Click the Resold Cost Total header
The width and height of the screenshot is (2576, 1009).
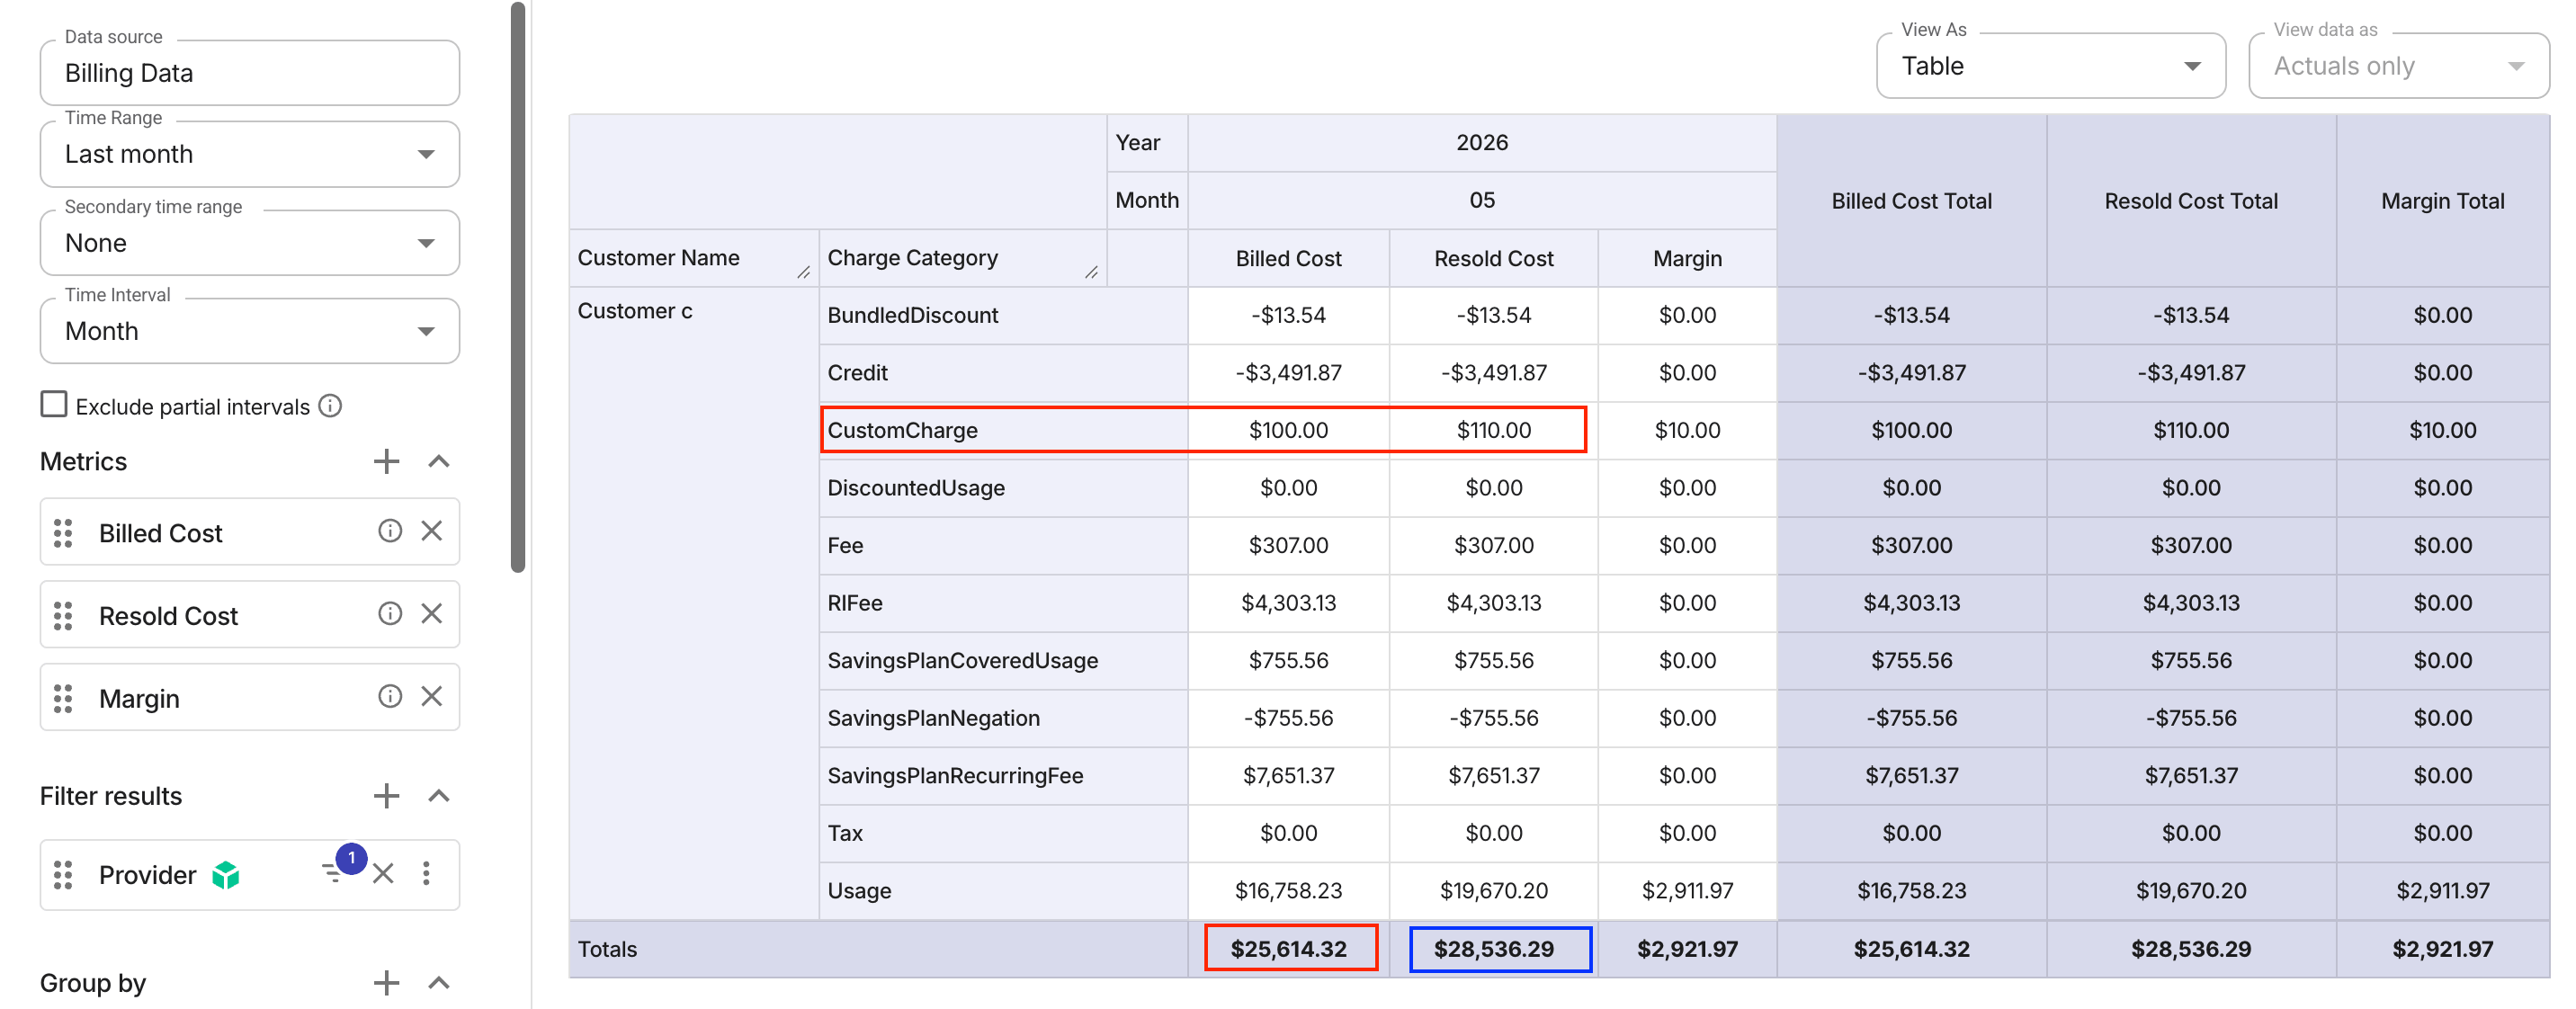[2191, 201]
